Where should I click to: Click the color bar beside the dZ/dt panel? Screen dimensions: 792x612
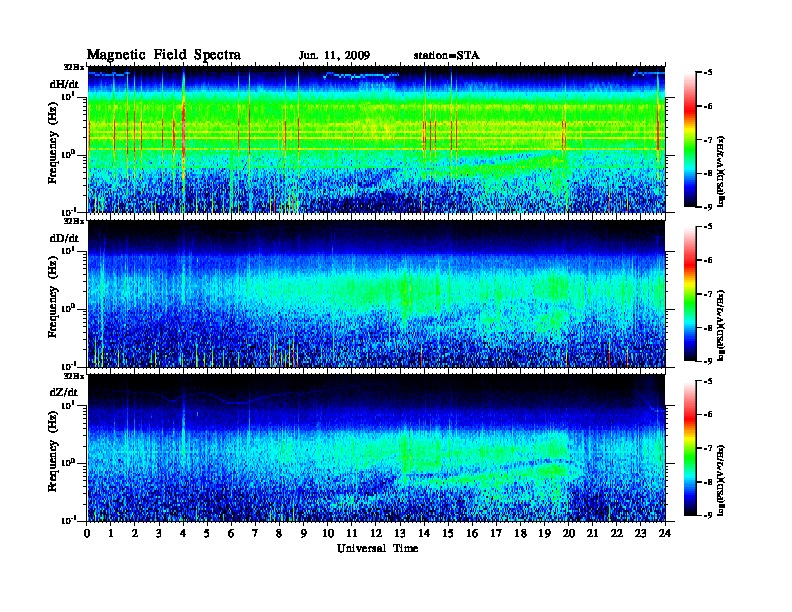[x=689, y=448]
